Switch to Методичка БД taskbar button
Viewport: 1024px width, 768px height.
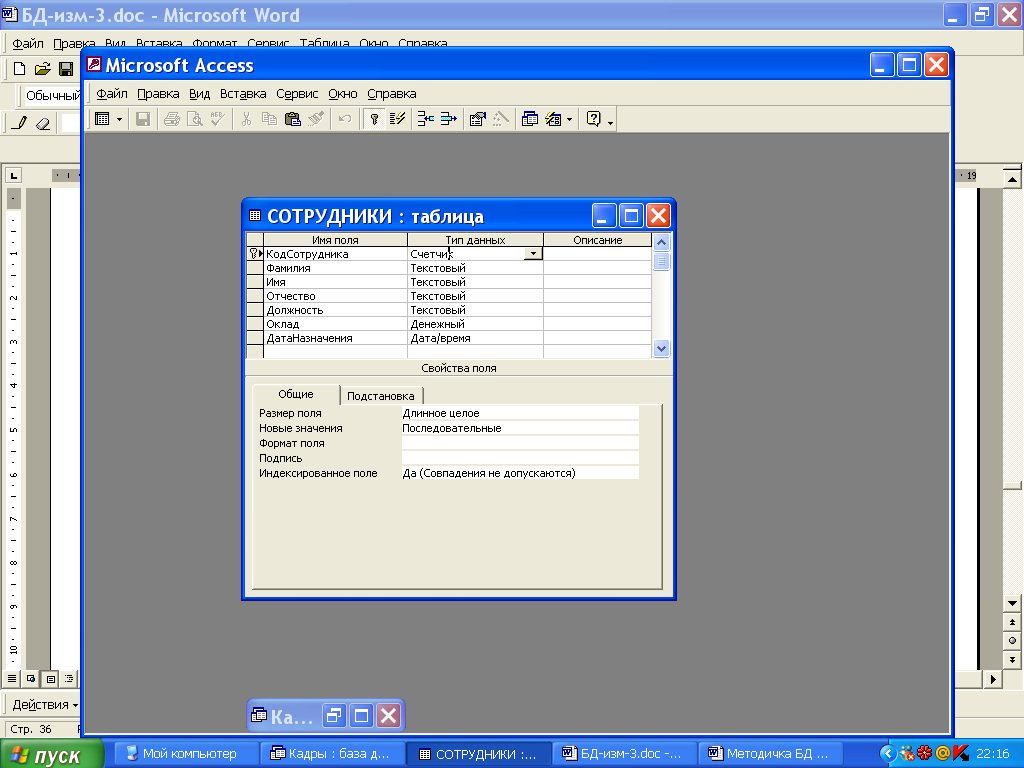771,754
